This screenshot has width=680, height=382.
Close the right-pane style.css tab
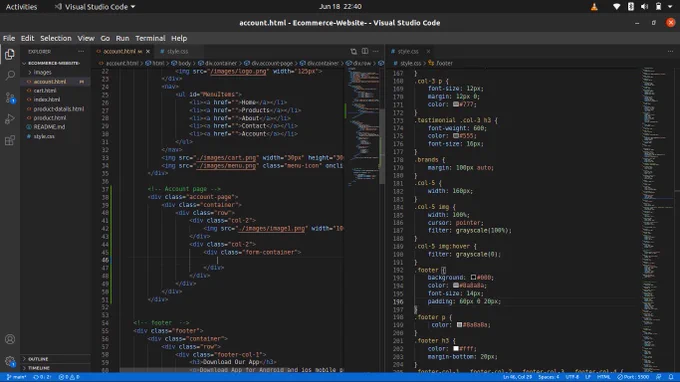(x=428, y=51)
